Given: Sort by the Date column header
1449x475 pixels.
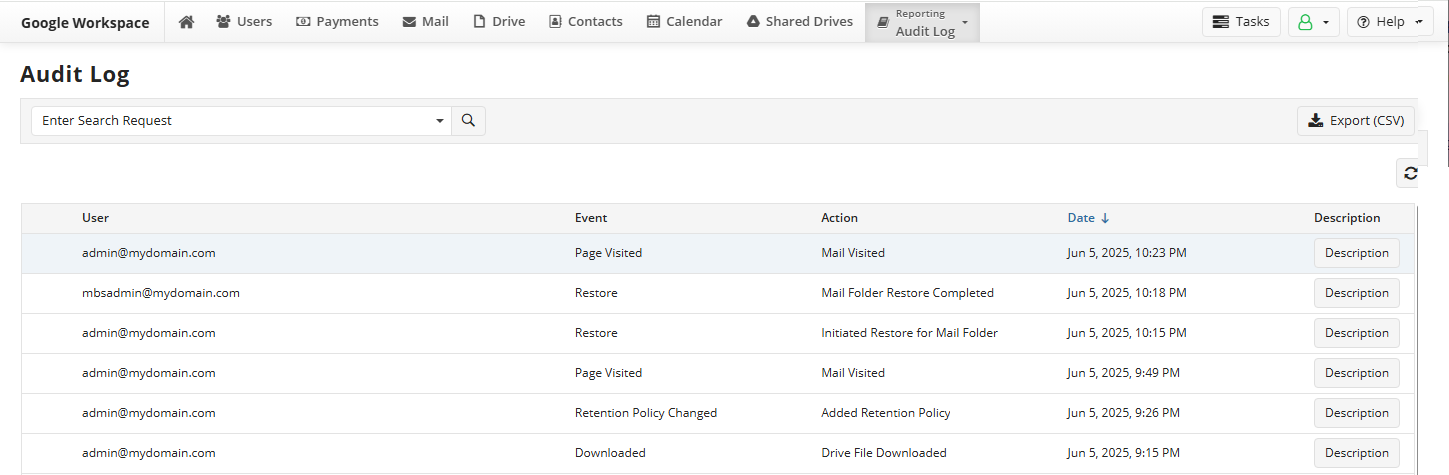Looking at the screenshot, I should click(x=1088, y=218).
